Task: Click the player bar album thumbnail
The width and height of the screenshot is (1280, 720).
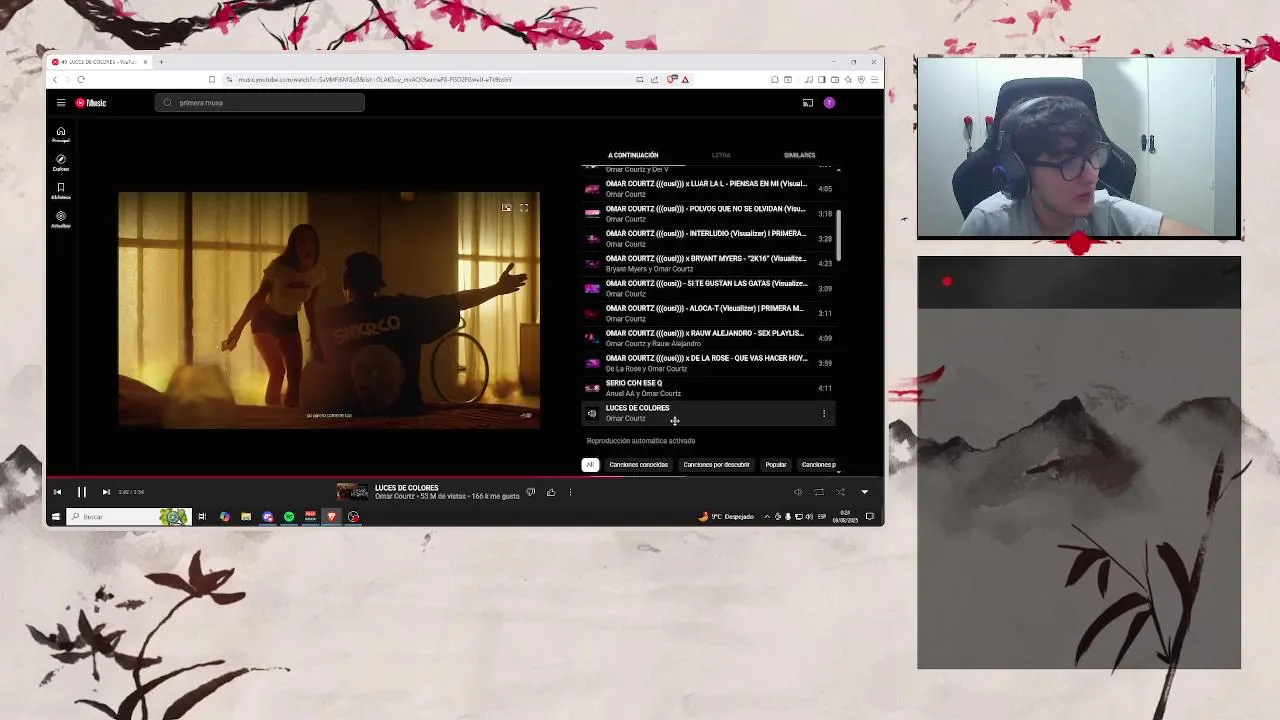Action: pyautogui.click(x=352, y=492)
